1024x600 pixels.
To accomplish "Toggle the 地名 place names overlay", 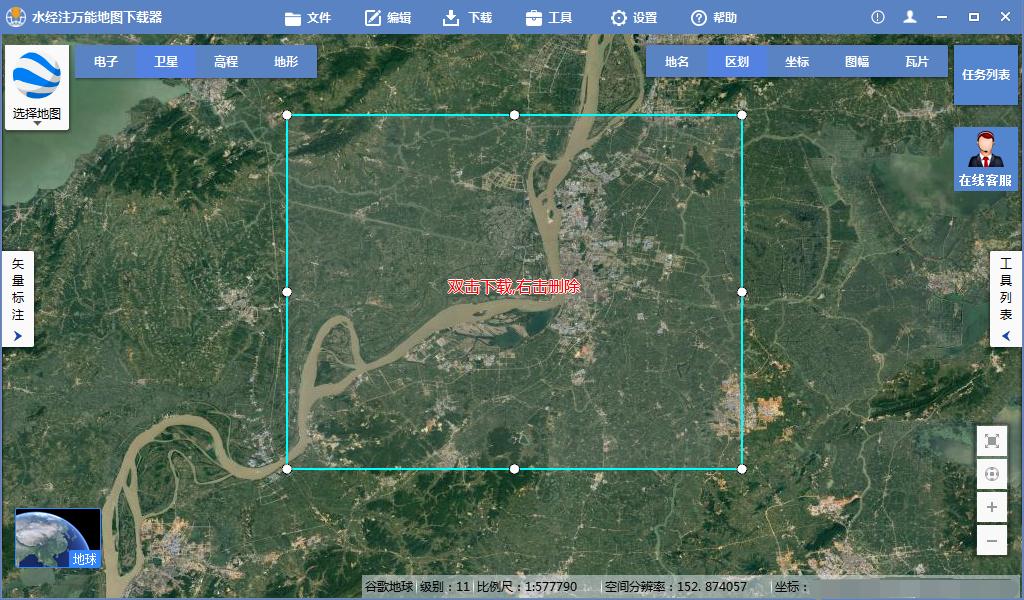I will (677, 61).
